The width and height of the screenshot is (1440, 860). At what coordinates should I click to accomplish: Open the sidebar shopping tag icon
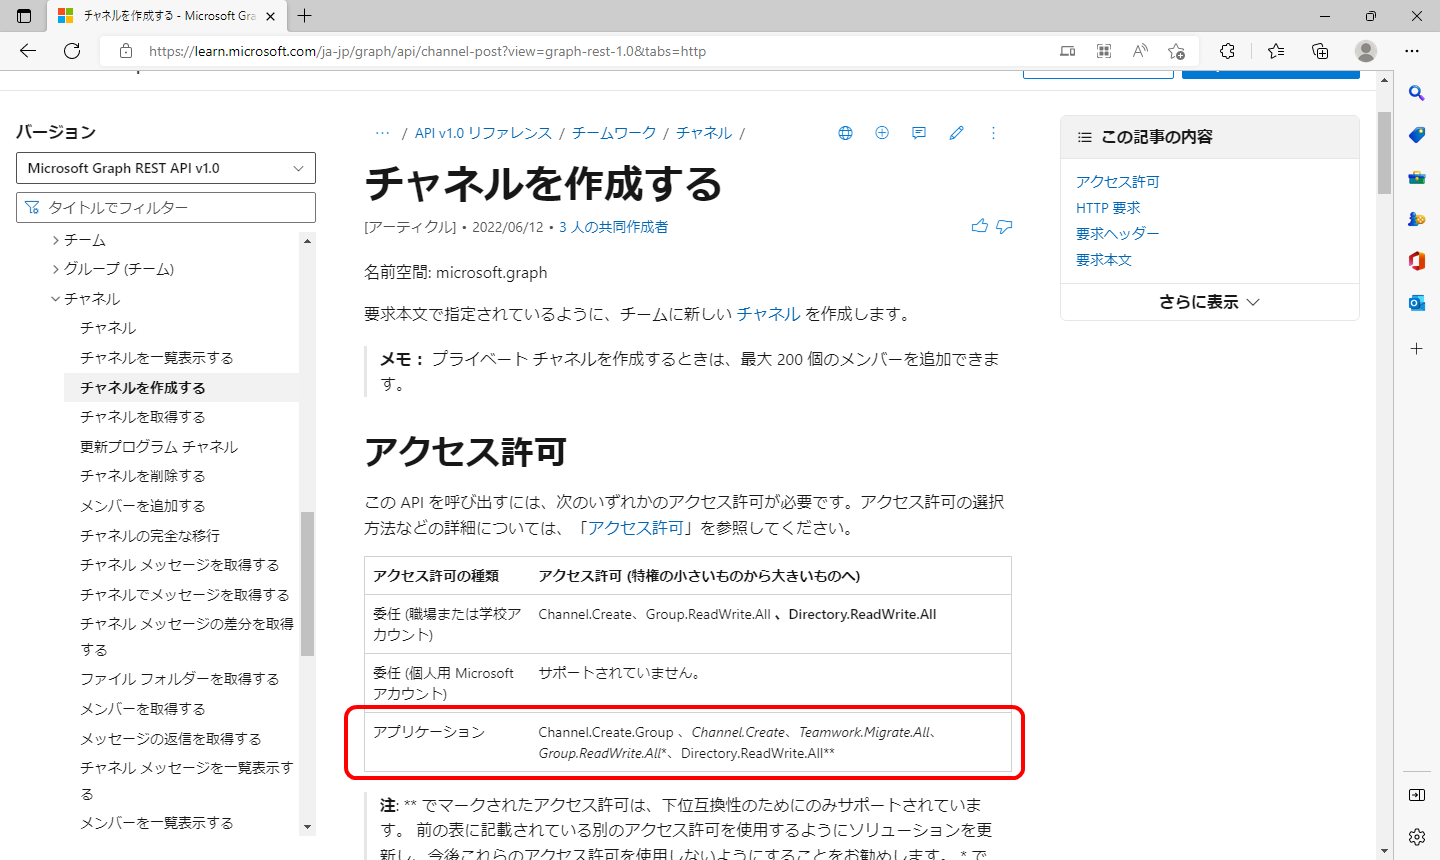1417,135
